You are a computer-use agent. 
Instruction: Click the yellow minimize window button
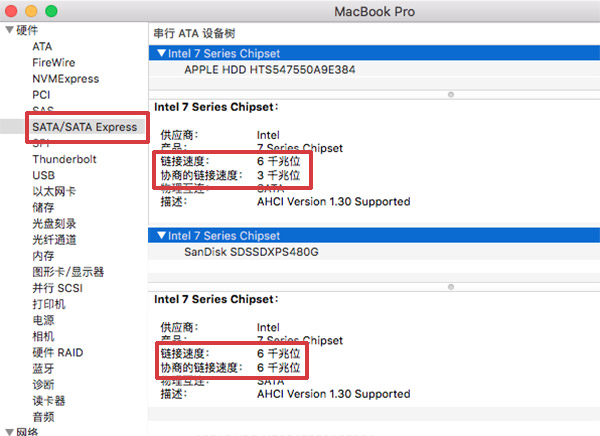[x=32, y=10]
